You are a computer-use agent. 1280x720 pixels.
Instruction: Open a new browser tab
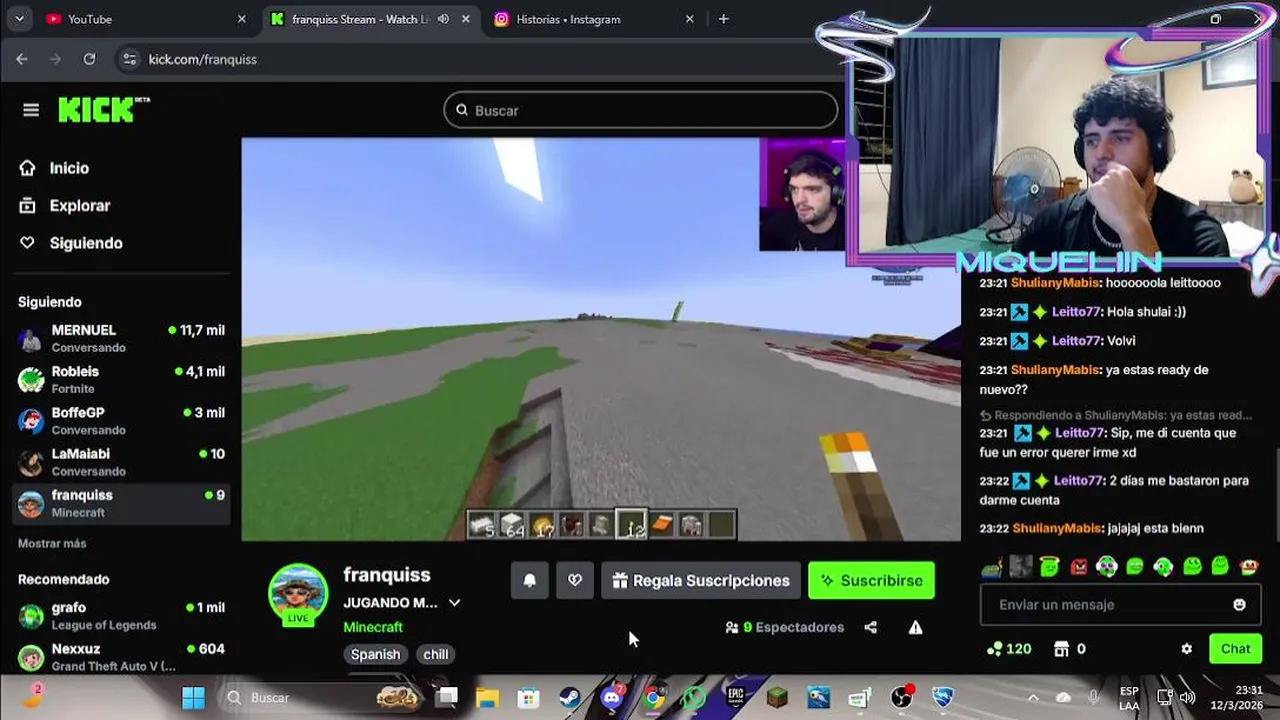(723, 19)
